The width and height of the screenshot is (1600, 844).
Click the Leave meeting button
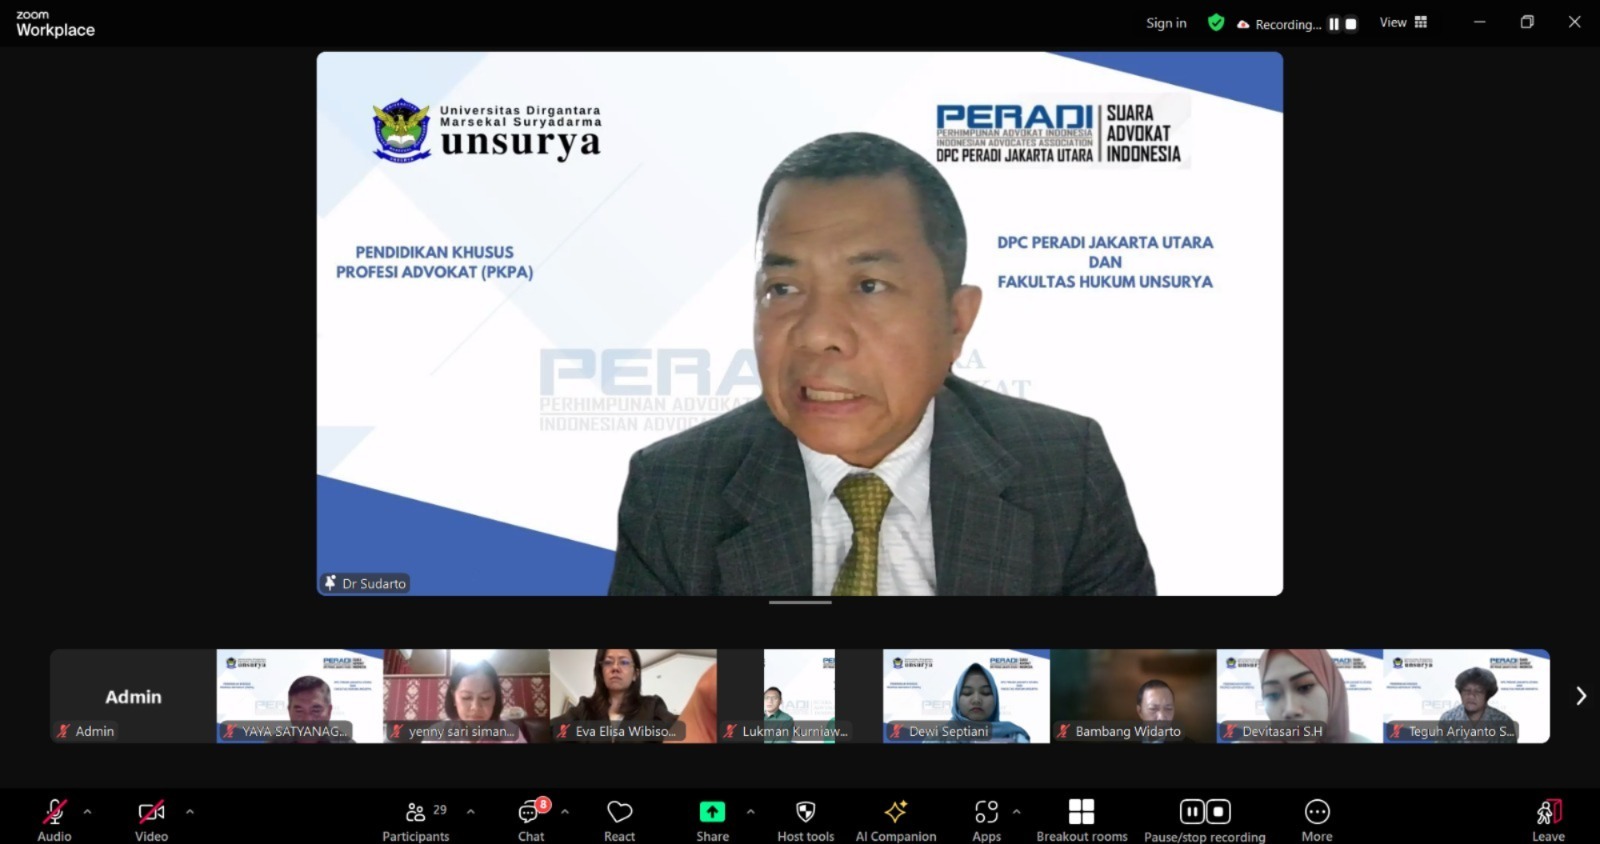[x=1548, y=819]
